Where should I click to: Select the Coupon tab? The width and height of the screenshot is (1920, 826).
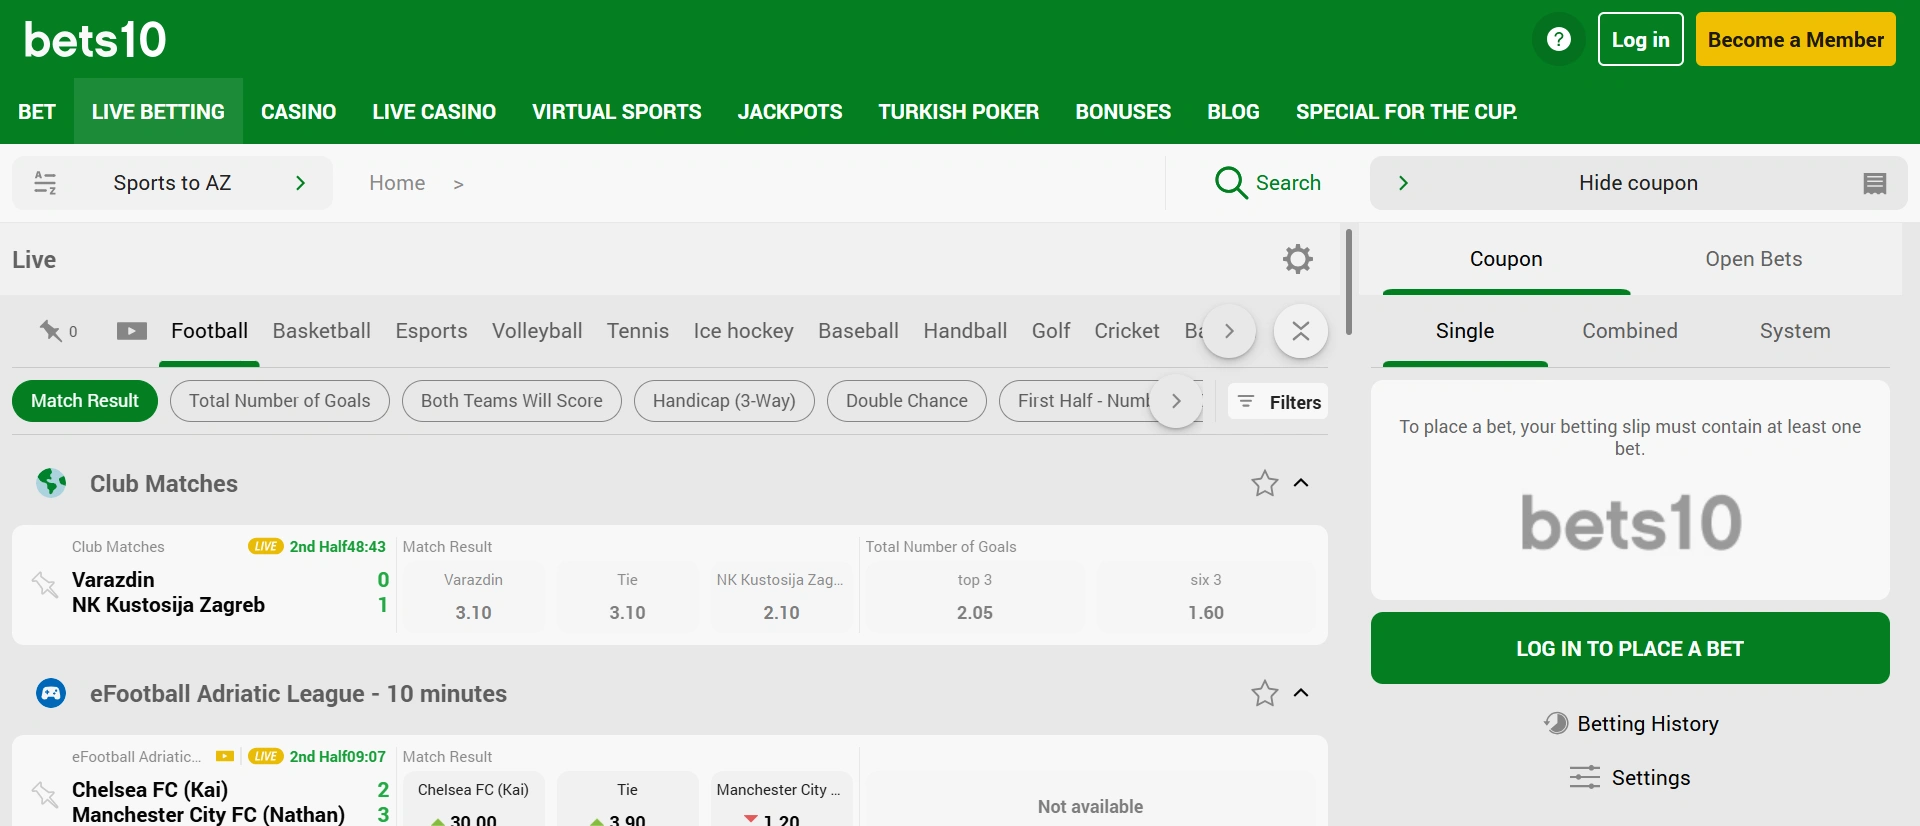1506,259
